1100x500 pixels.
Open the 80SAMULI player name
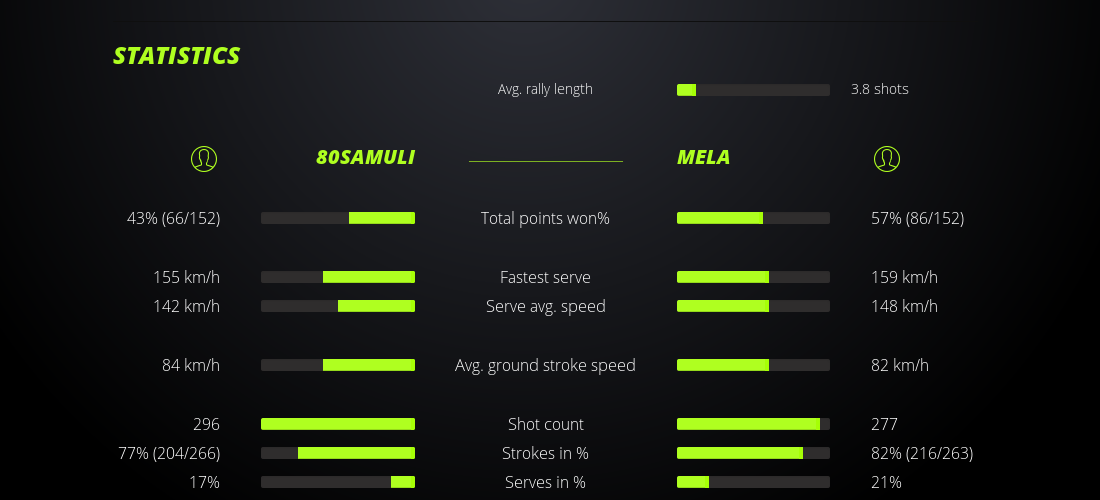365,157
